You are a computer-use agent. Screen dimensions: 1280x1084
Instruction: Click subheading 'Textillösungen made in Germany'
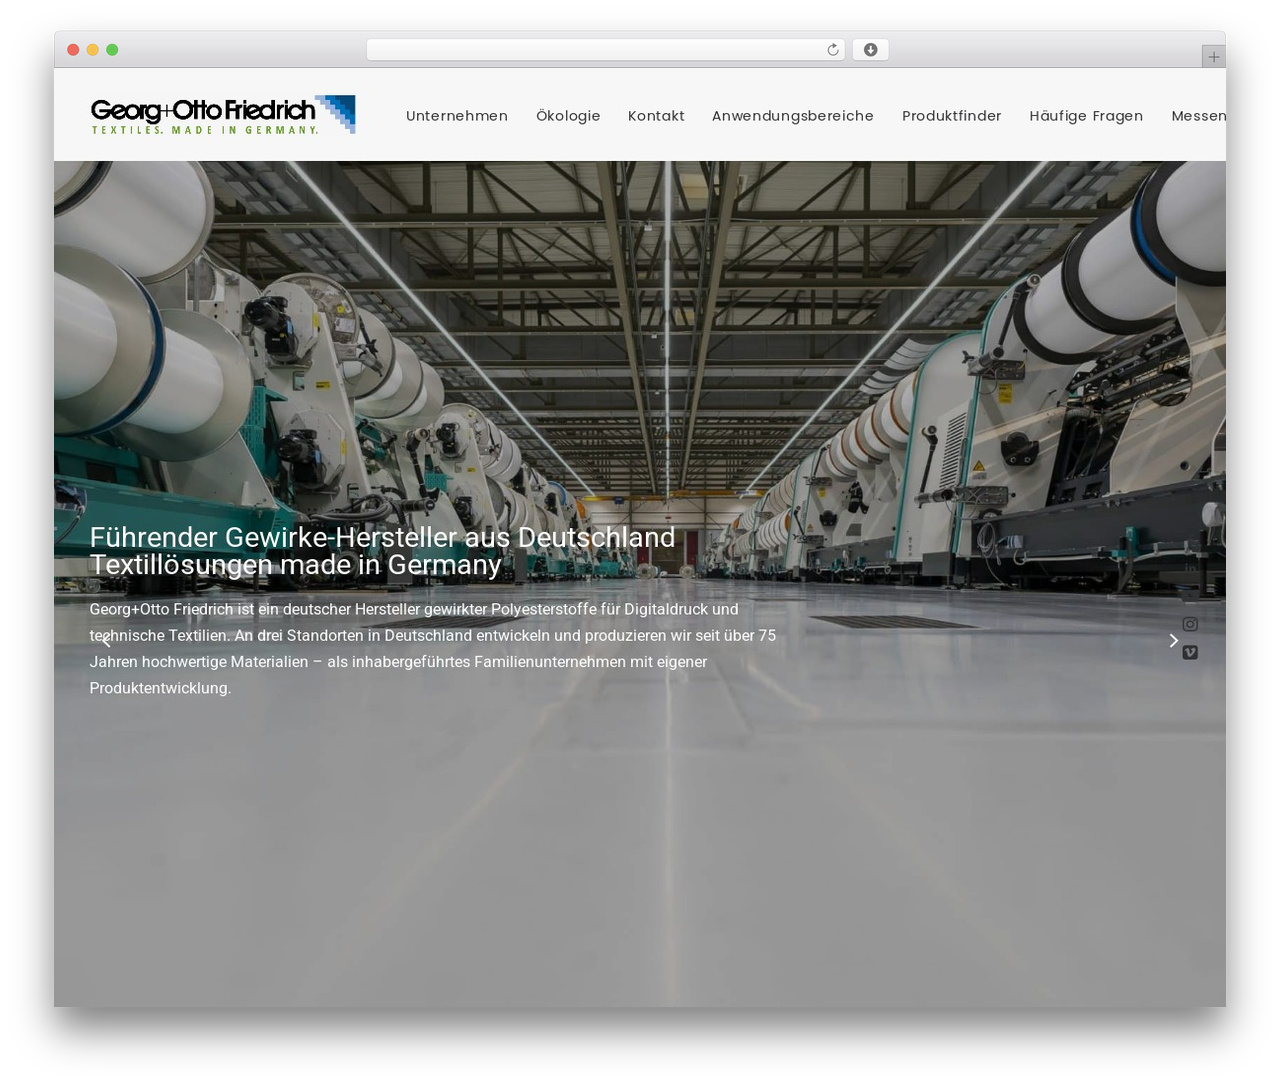295,565
